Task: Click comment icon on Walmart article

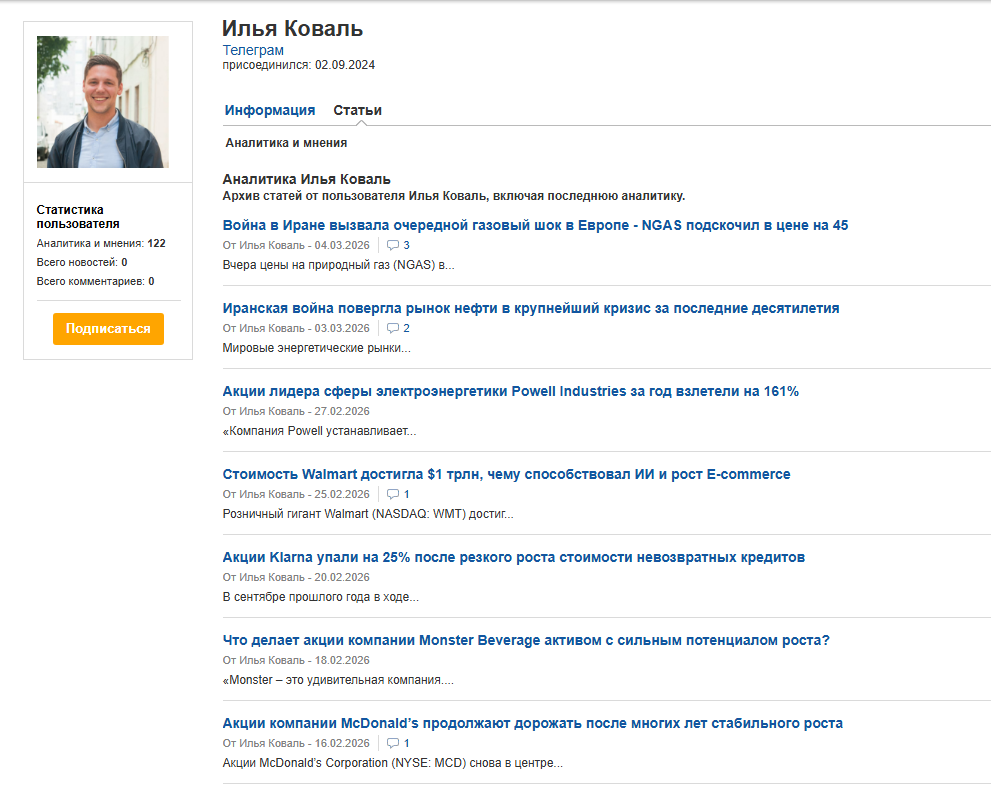Action: 393,494
